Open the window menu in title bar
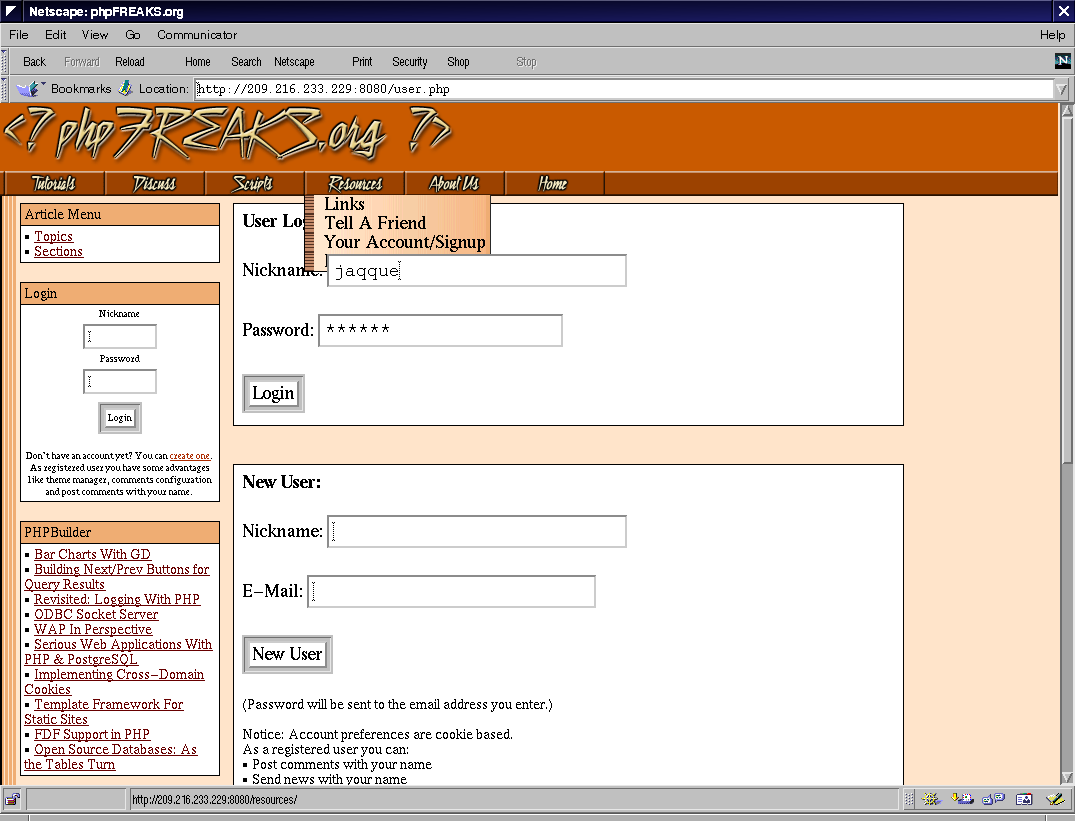 [12, 11]
